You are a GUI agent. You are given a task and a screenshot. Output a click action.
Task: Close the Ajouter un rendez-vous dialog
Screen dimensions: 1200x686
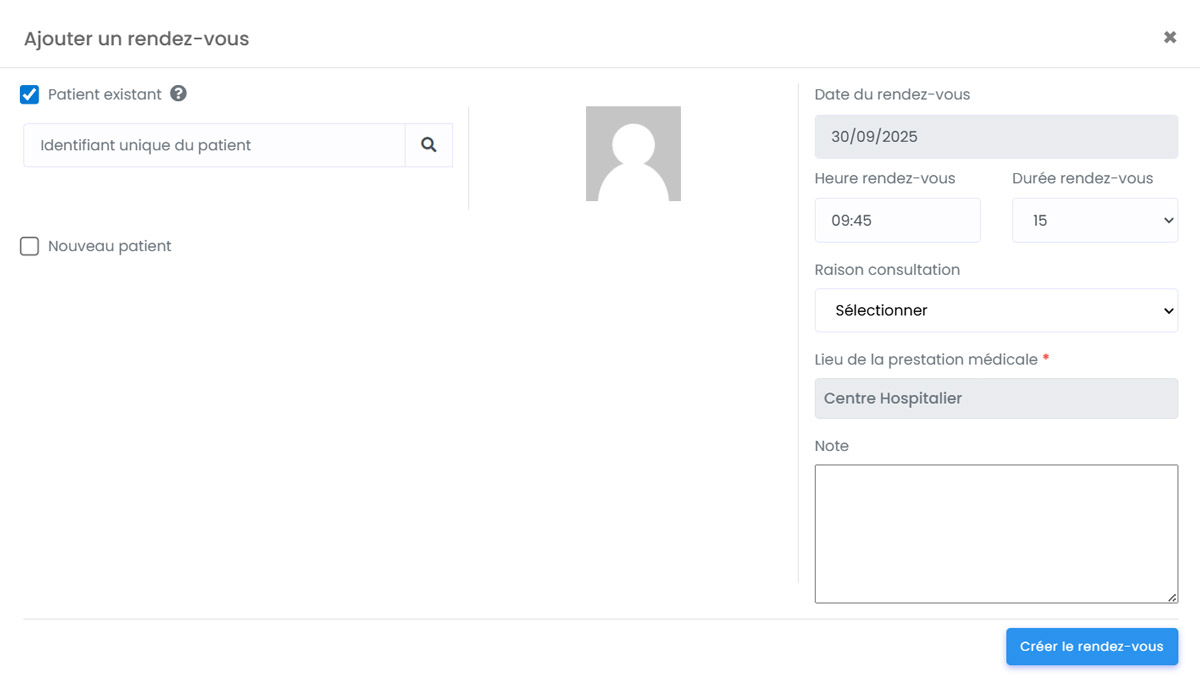tap(1169, 38)
